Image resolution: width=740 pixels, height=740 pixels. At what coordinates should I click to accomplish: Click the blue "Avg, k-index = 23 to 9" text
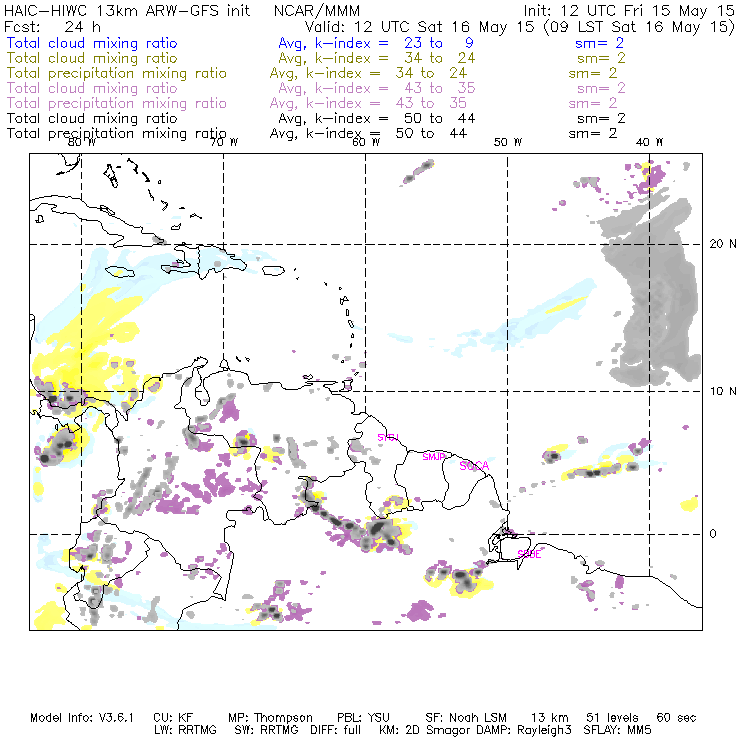point(376,43)
